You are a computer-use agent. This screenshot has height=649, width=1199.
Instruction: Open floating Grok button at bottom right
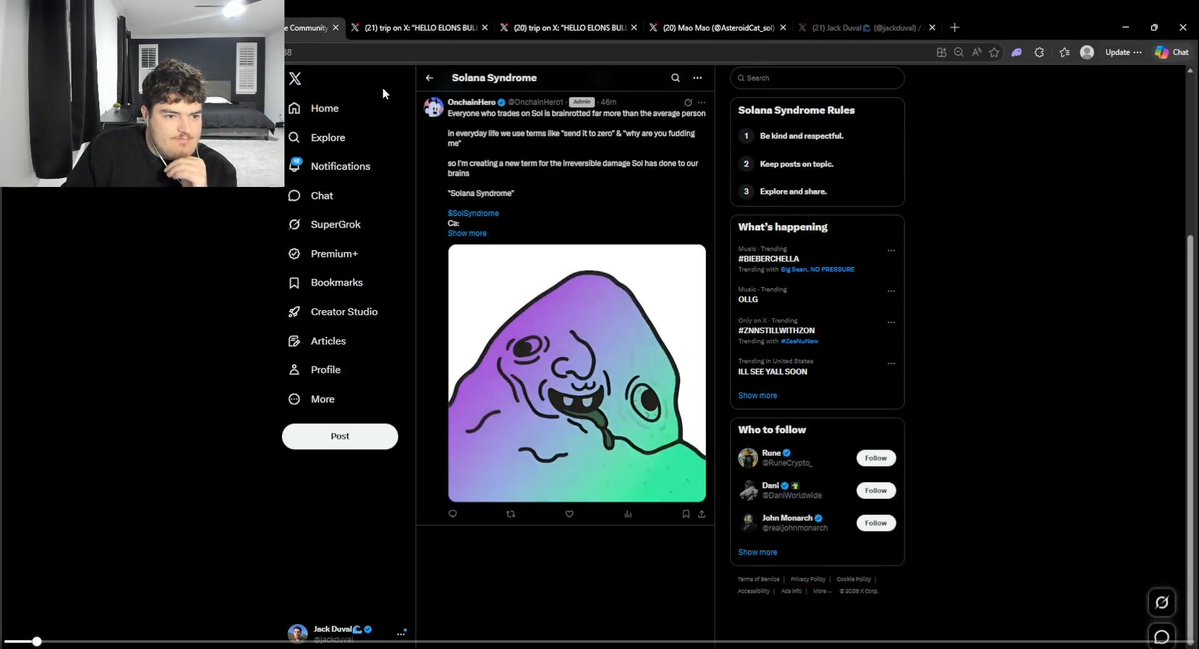pyautogui.click(x=1162, y=602)
